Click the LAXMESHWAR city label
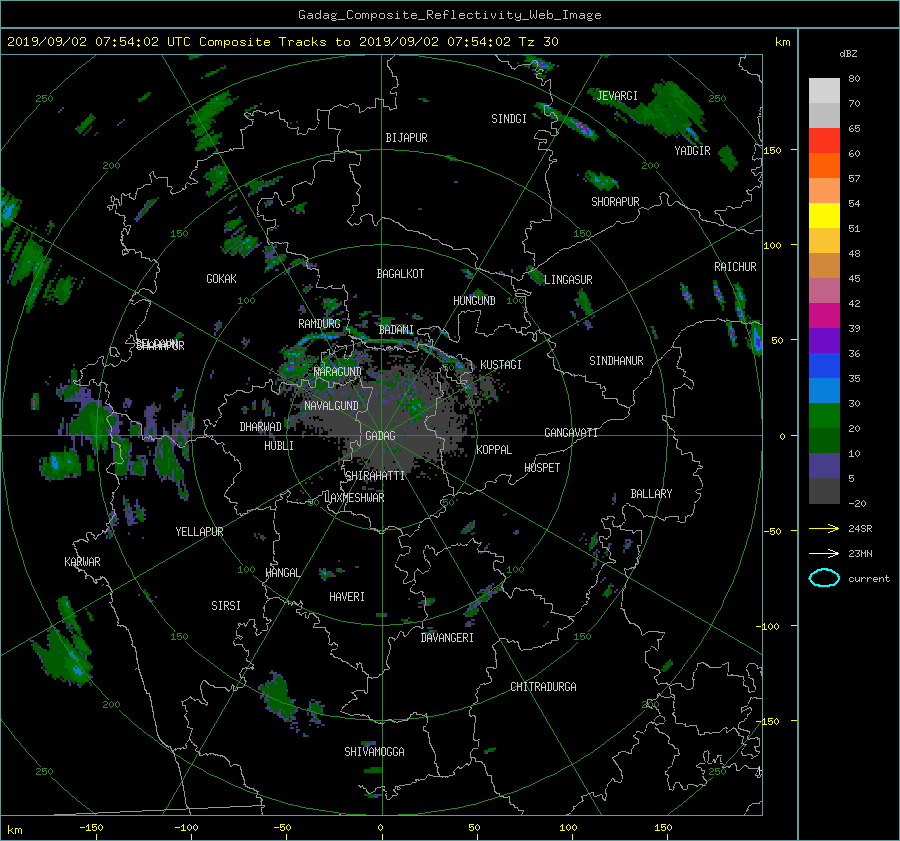The image size is (900, 841). pyautogui.click(x=354, y=498)
